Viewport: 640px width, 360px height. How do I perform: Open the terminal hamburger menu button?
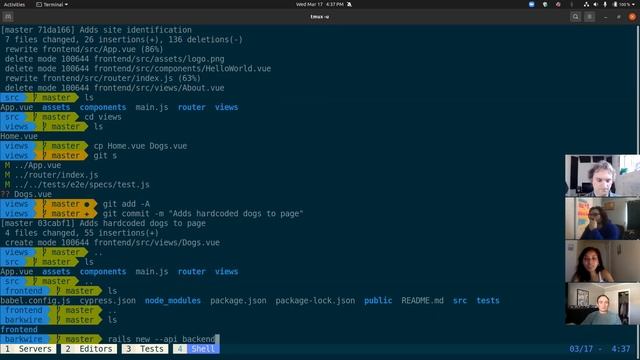[x=589, y=17]
